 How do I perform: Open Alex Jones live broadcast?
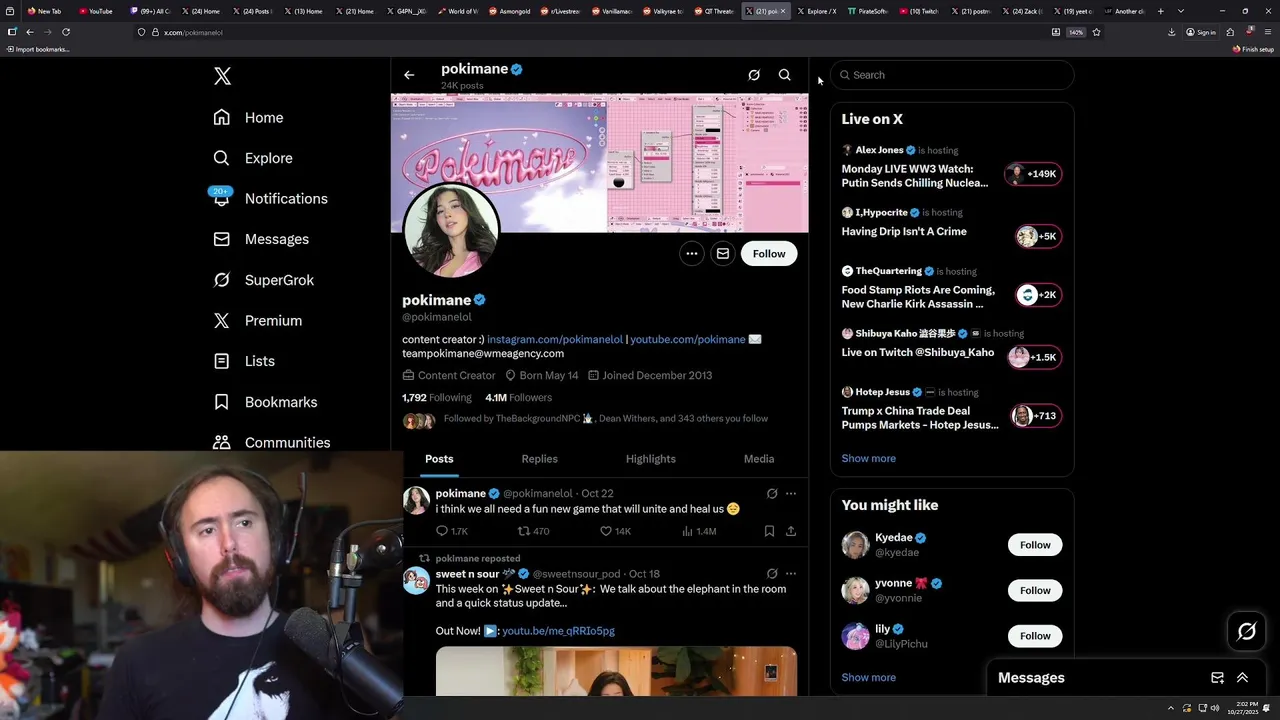951,169
